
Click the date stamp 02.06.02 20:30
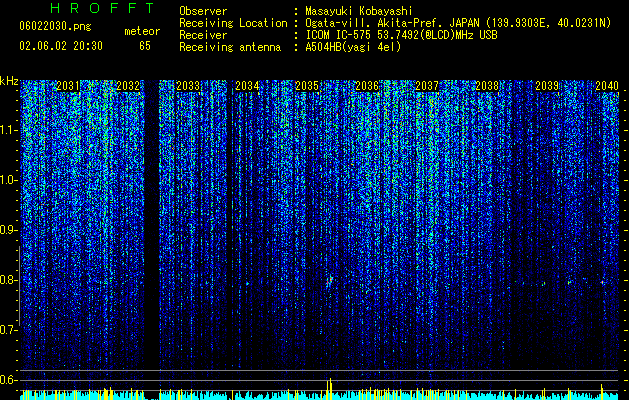coord(61,46)
